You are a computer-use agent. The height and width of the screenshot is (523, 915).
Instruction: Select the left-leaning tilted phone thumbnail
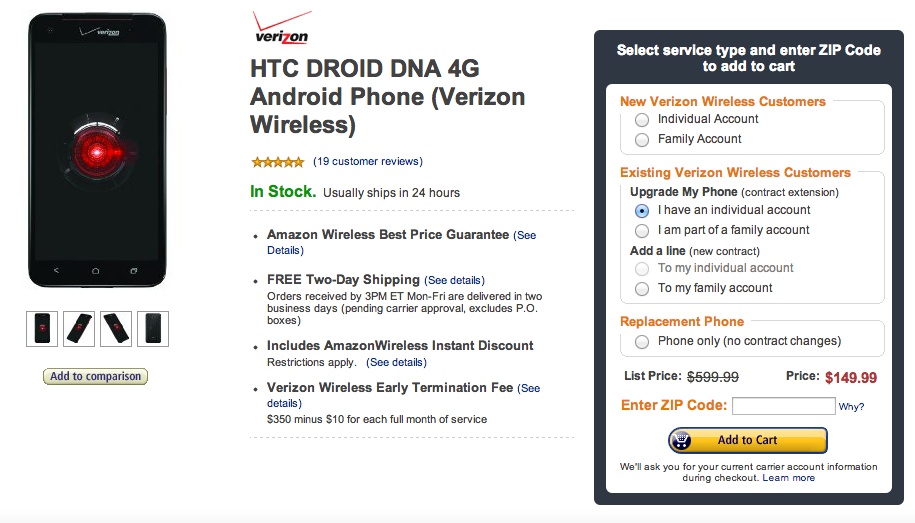coord(116,328)
